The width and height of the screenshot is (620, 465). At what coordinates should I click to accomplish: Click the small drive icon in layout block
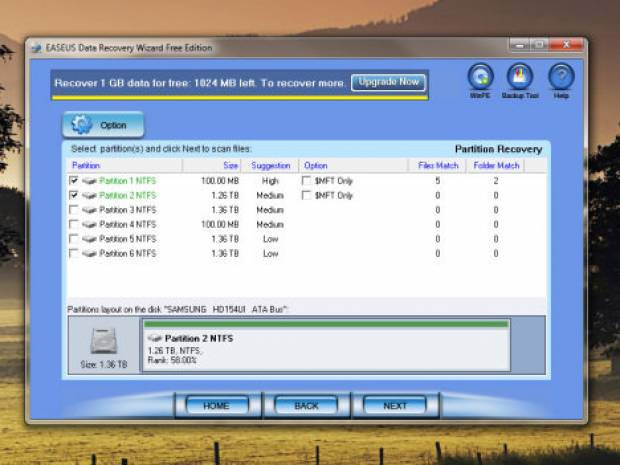155,338
